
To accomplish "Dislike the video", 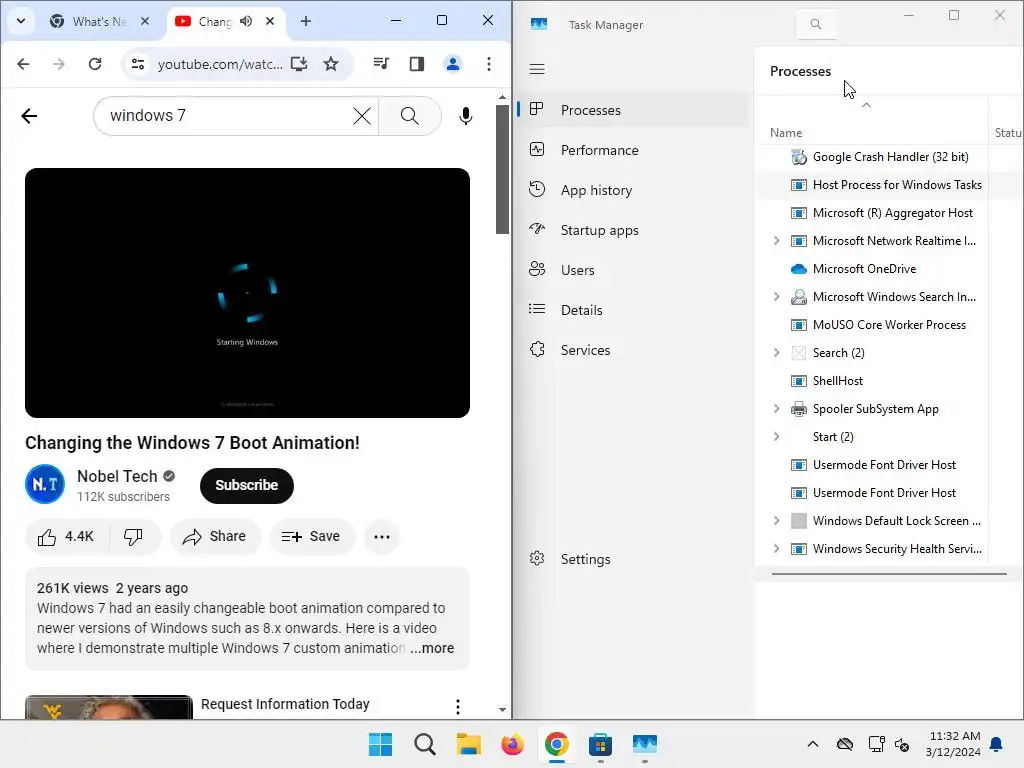I will 133,537.
